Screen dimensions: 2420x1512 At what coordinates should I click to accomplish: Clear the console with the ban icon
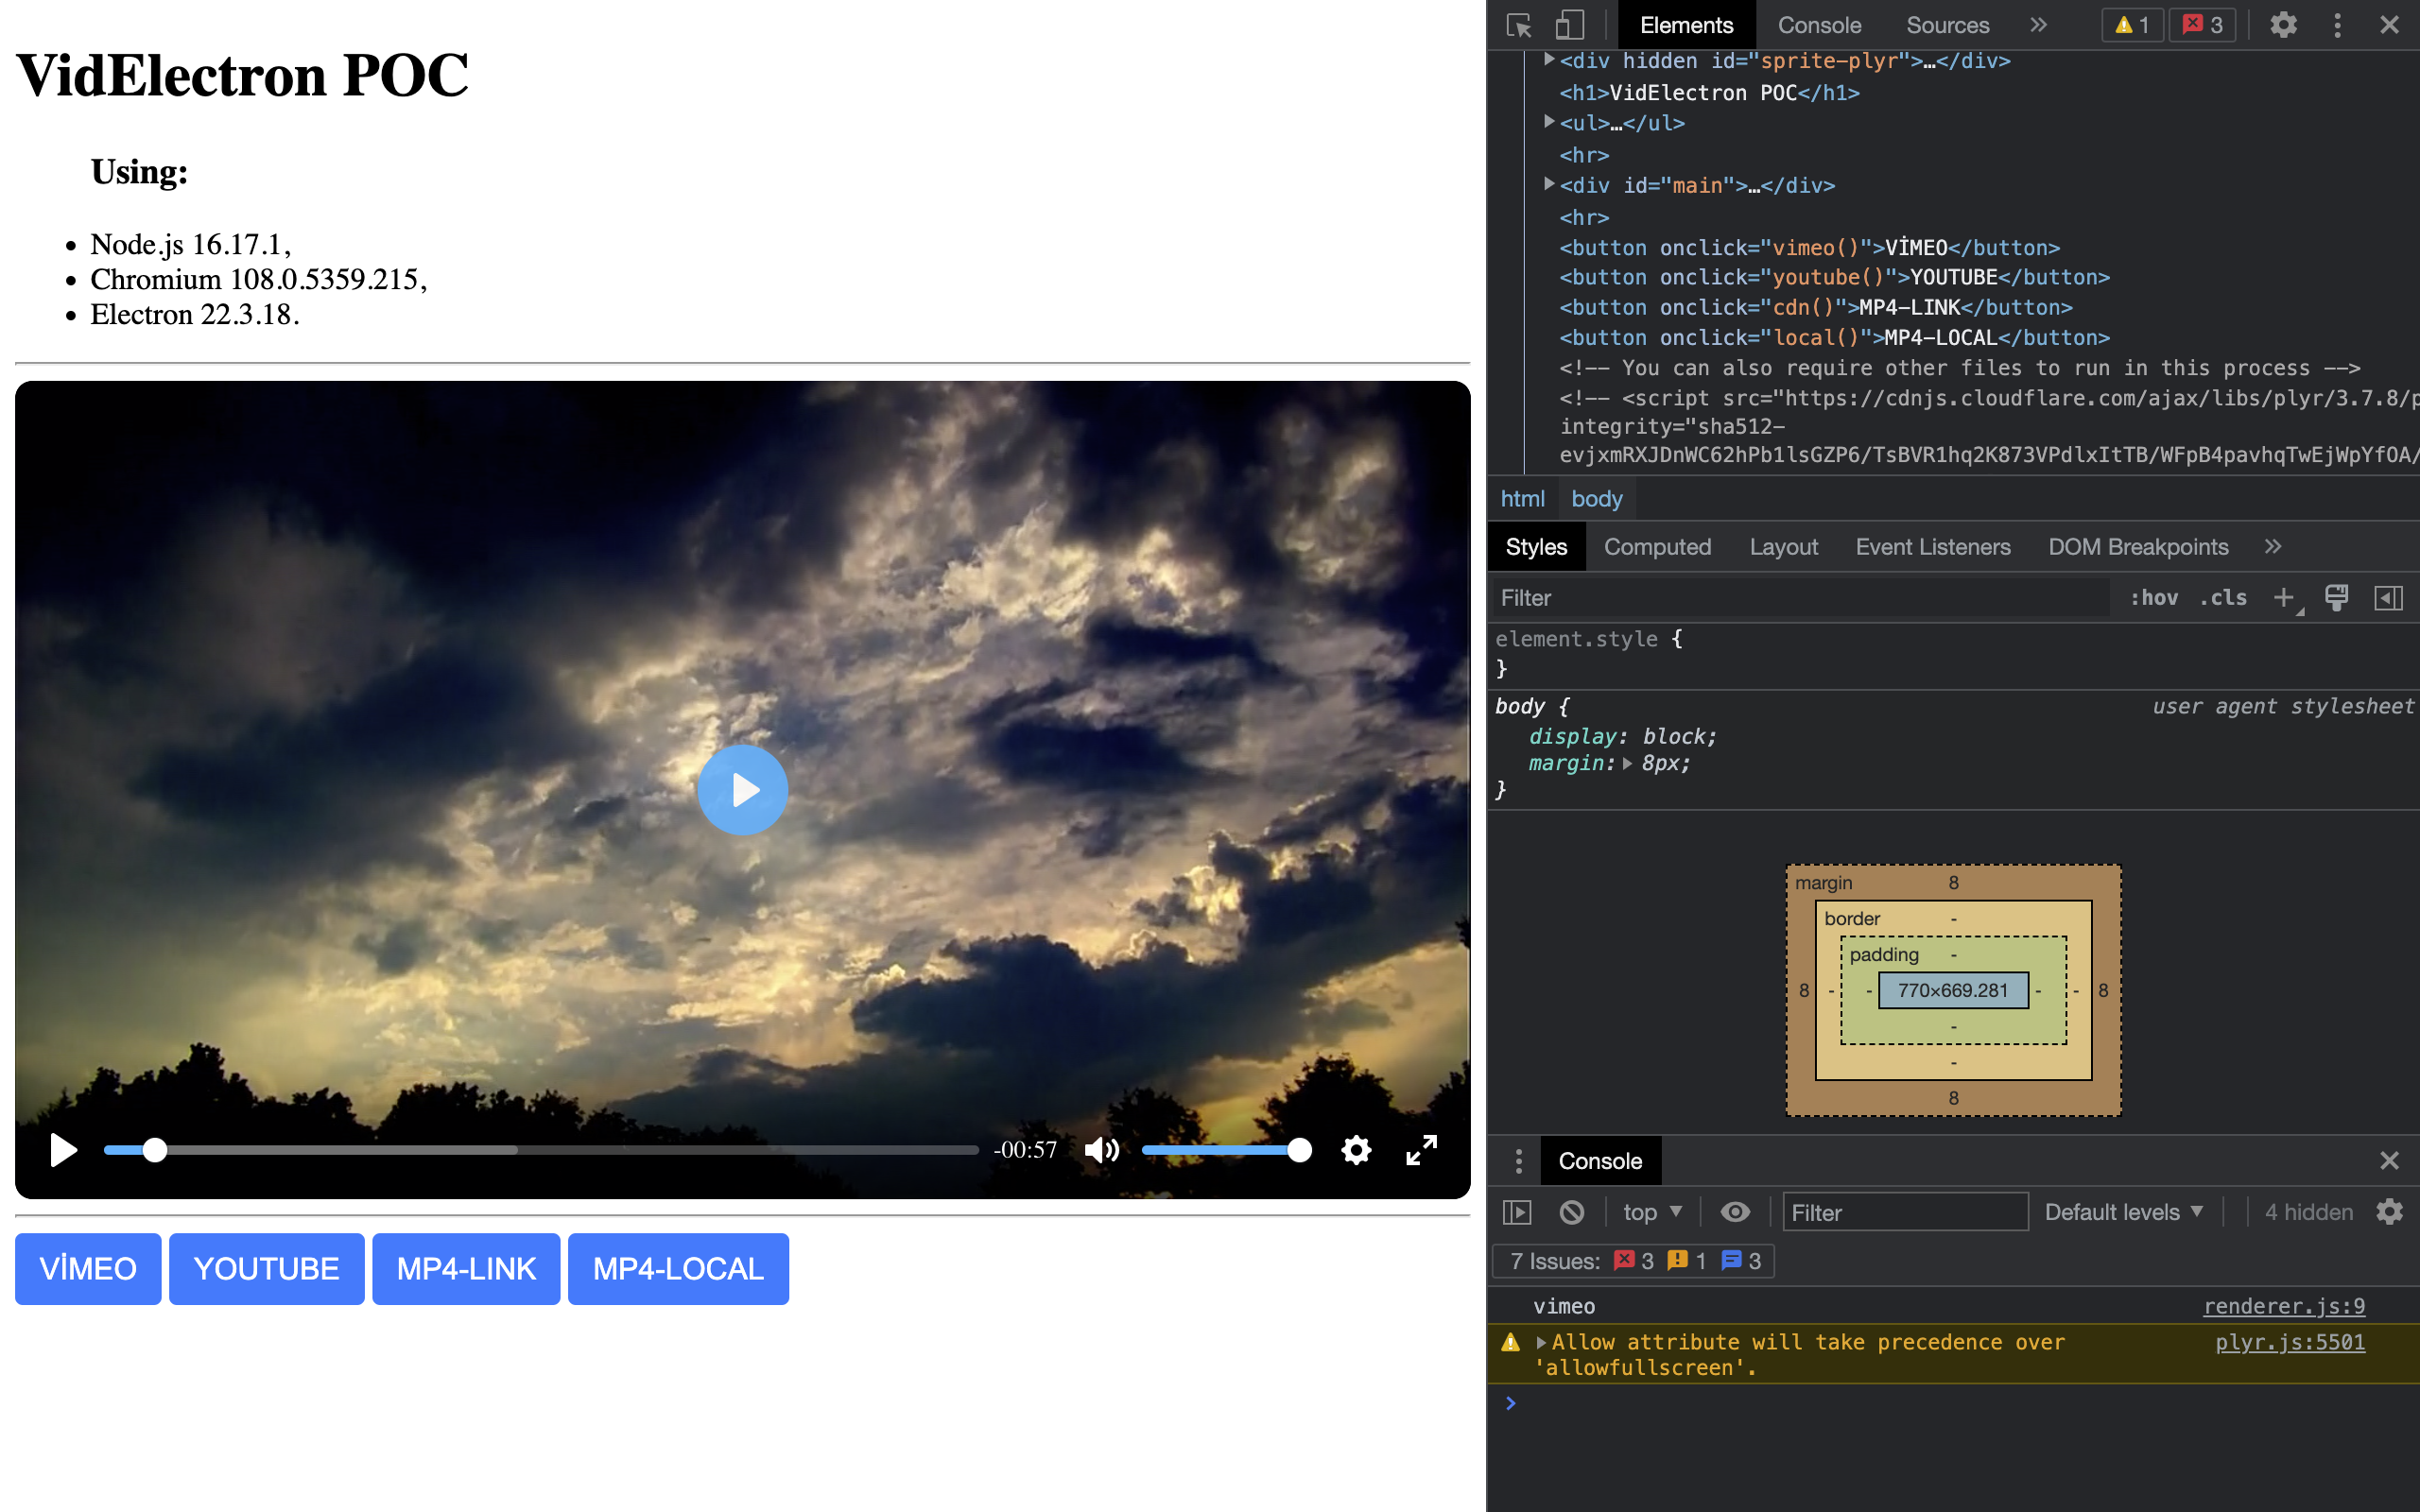[x=1571, y=1212]
